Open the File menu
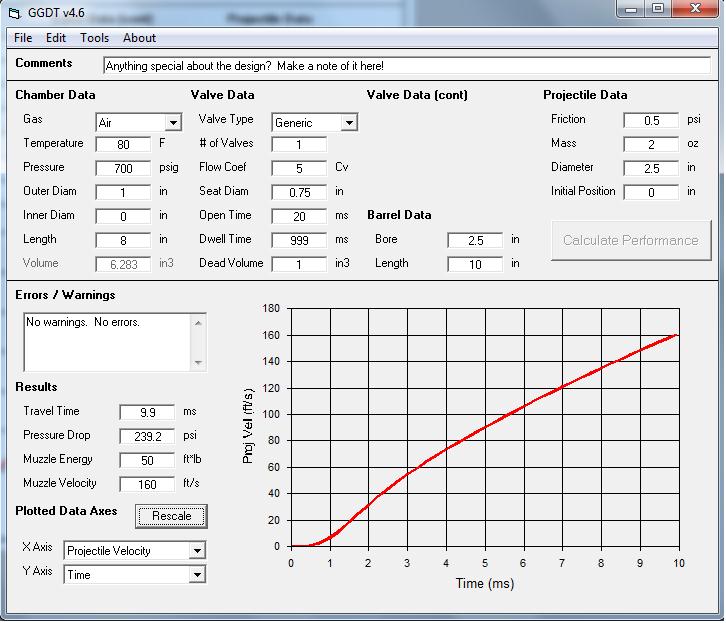Screen dimensions: 726x623 coord(23,38)
